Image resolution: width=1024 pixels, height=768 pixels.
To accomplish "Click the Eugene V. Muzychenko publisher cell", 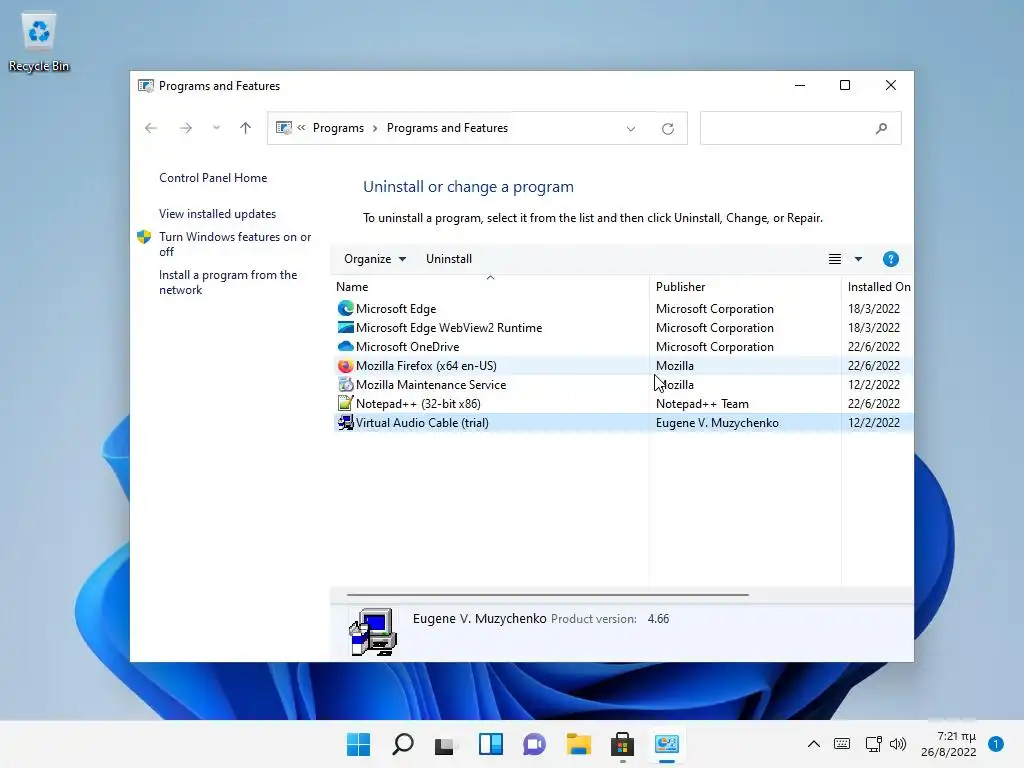I will pos(717,423).
